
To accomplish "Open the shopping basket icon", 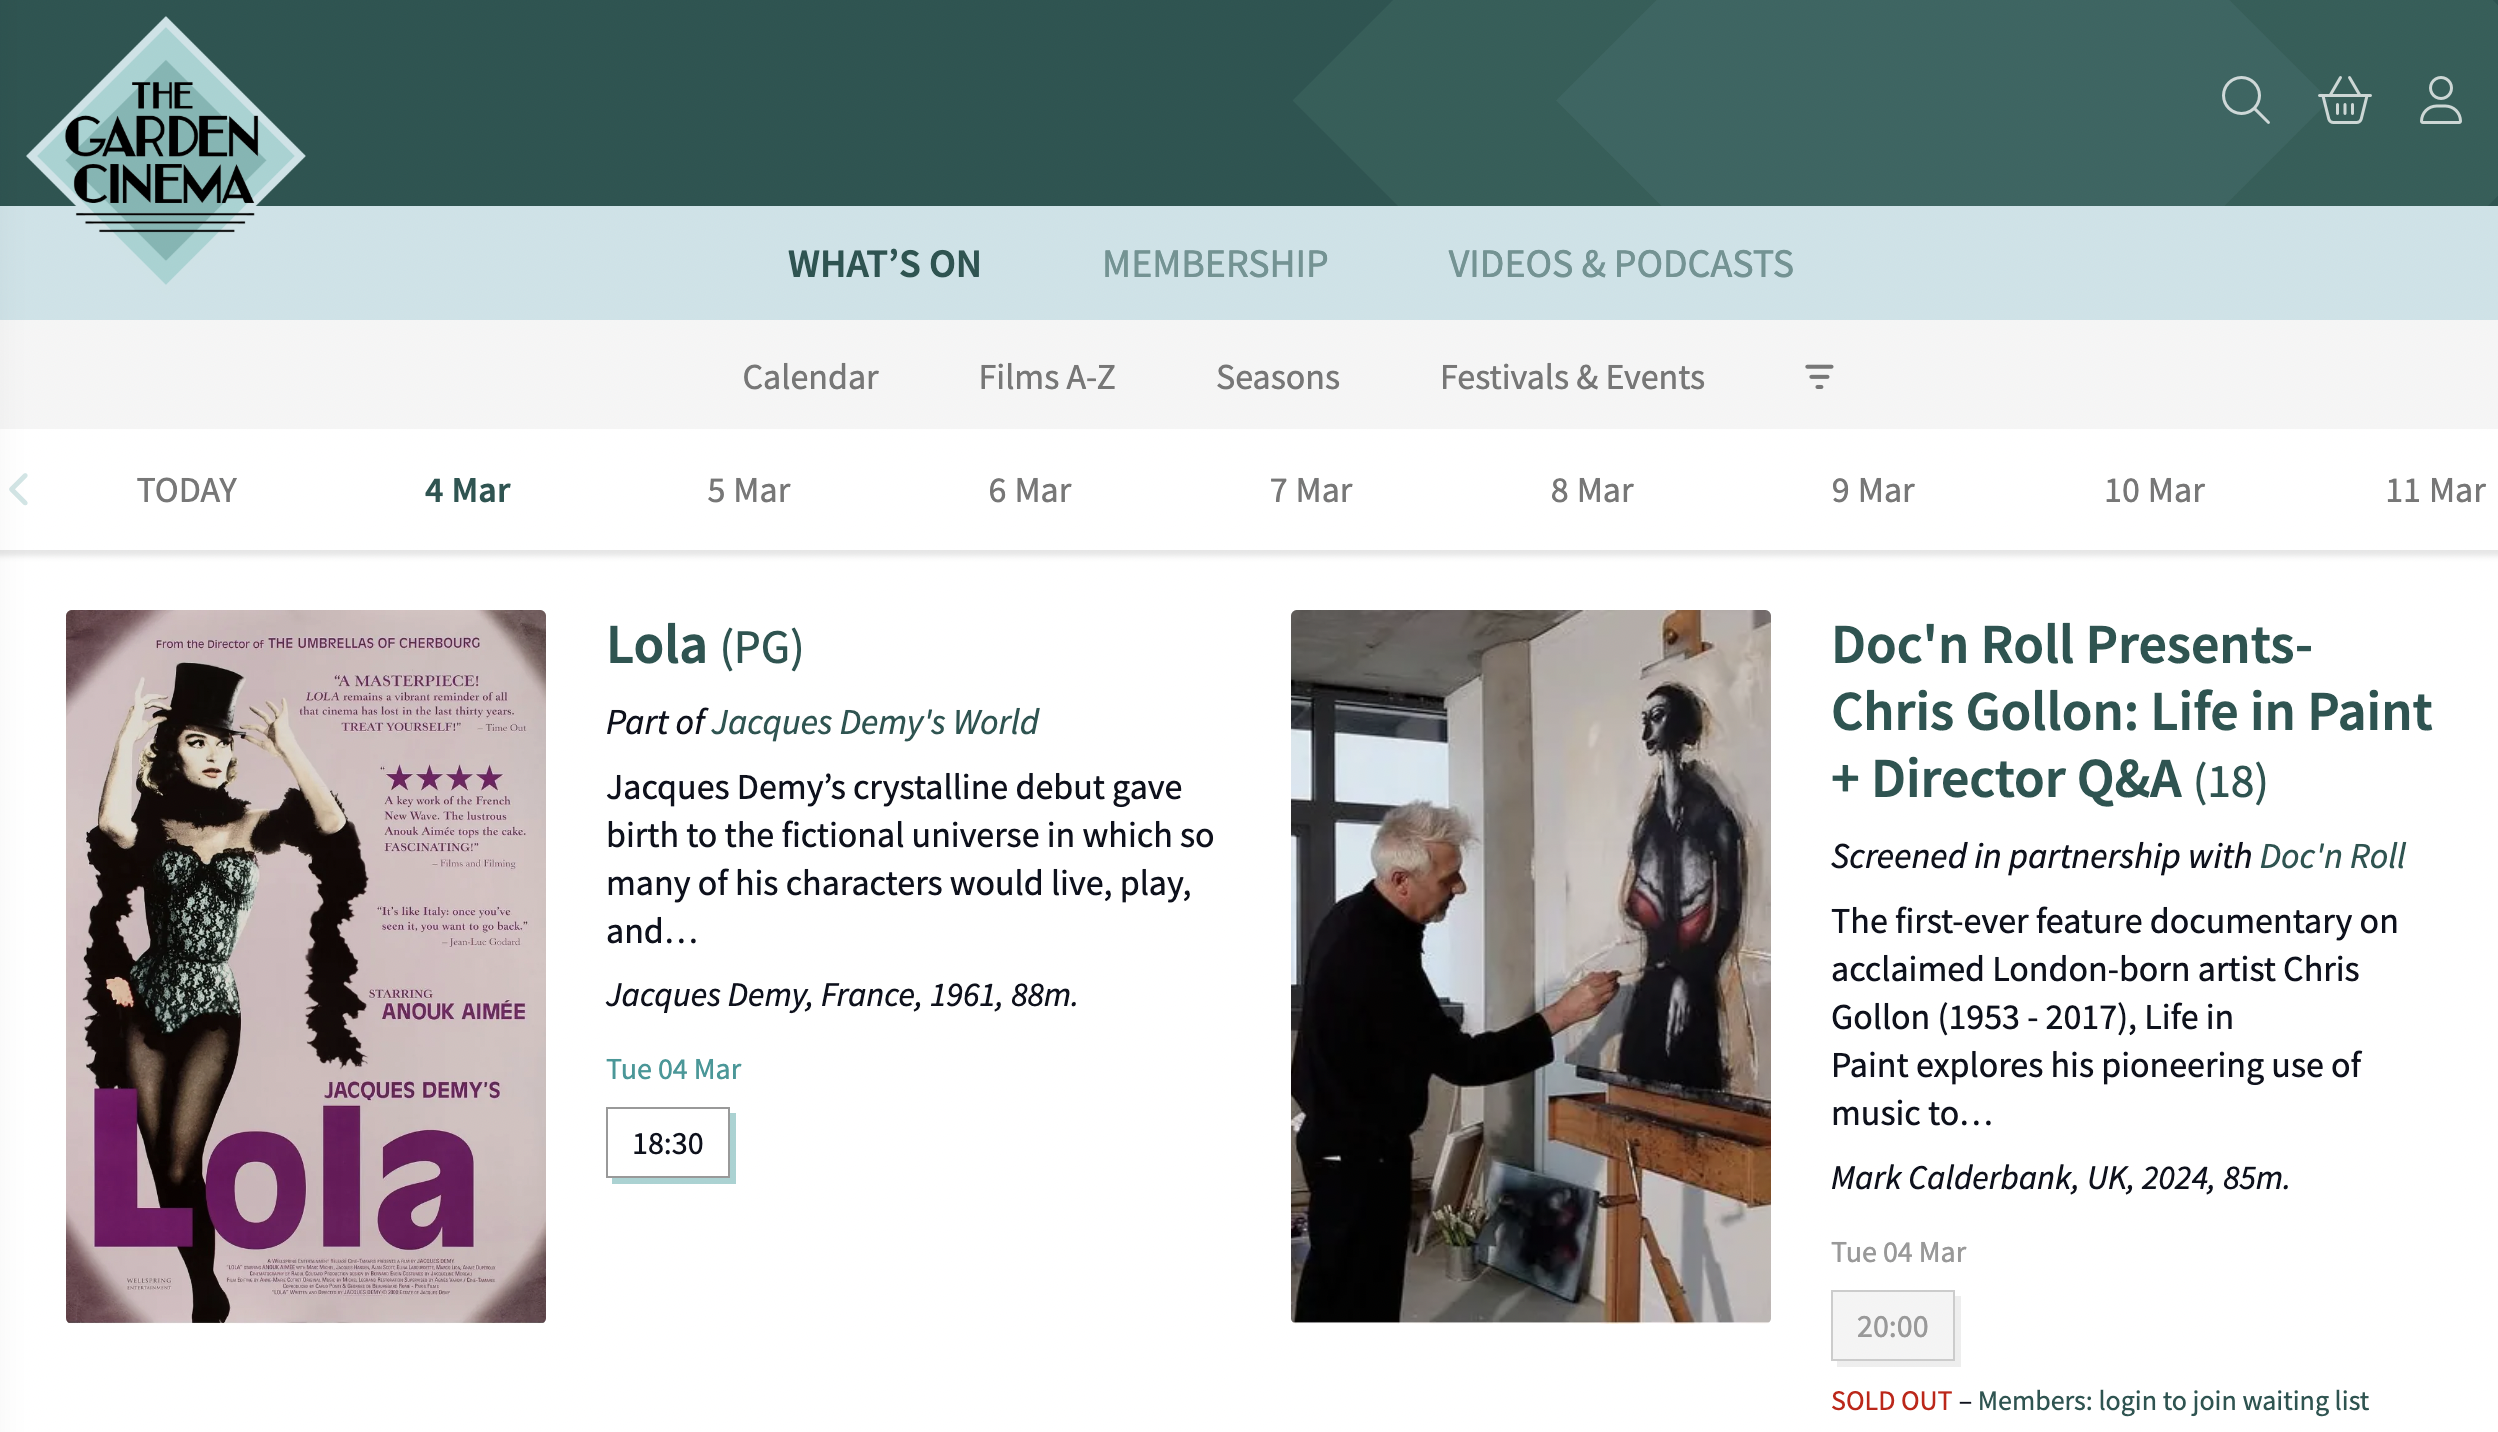I will pyautogui.click(x=2344, y=100).
